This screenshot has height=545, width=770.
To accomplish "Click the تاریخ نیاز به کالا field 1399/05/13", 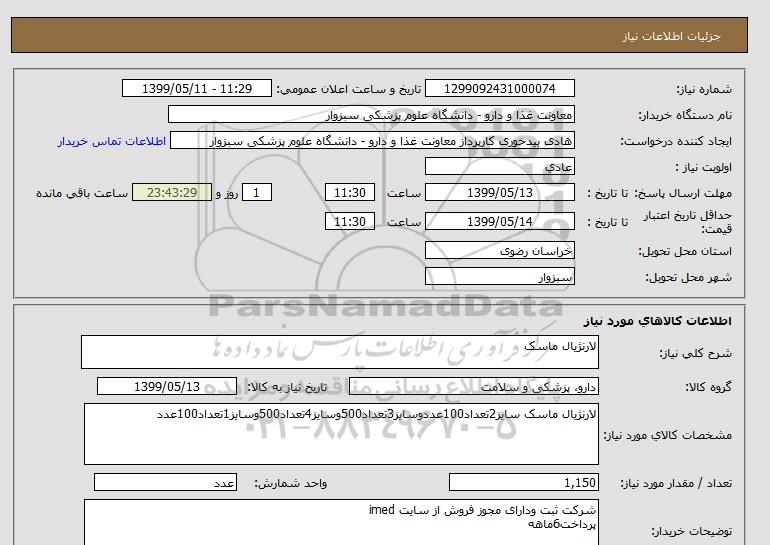I will [167, 386].
